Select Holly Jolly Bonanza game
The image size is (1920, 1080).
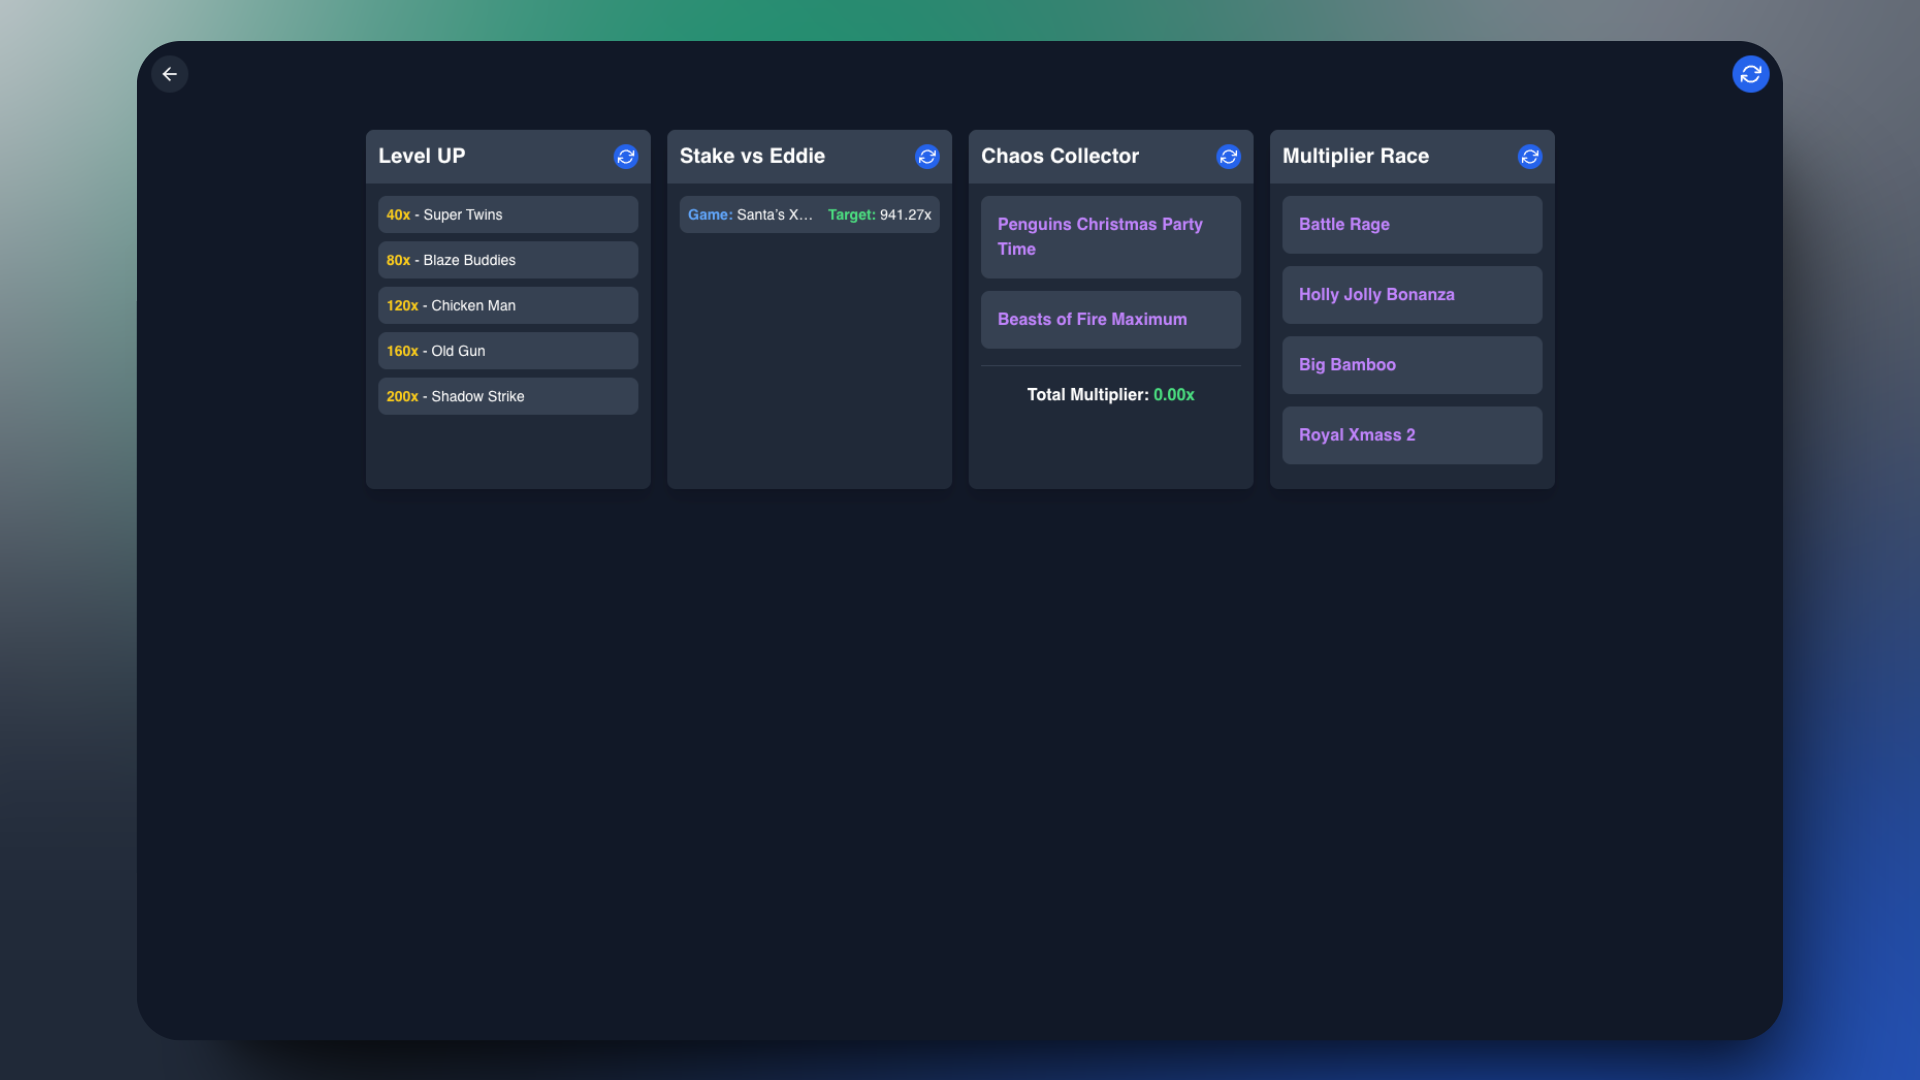click(x=1411, y=295)
